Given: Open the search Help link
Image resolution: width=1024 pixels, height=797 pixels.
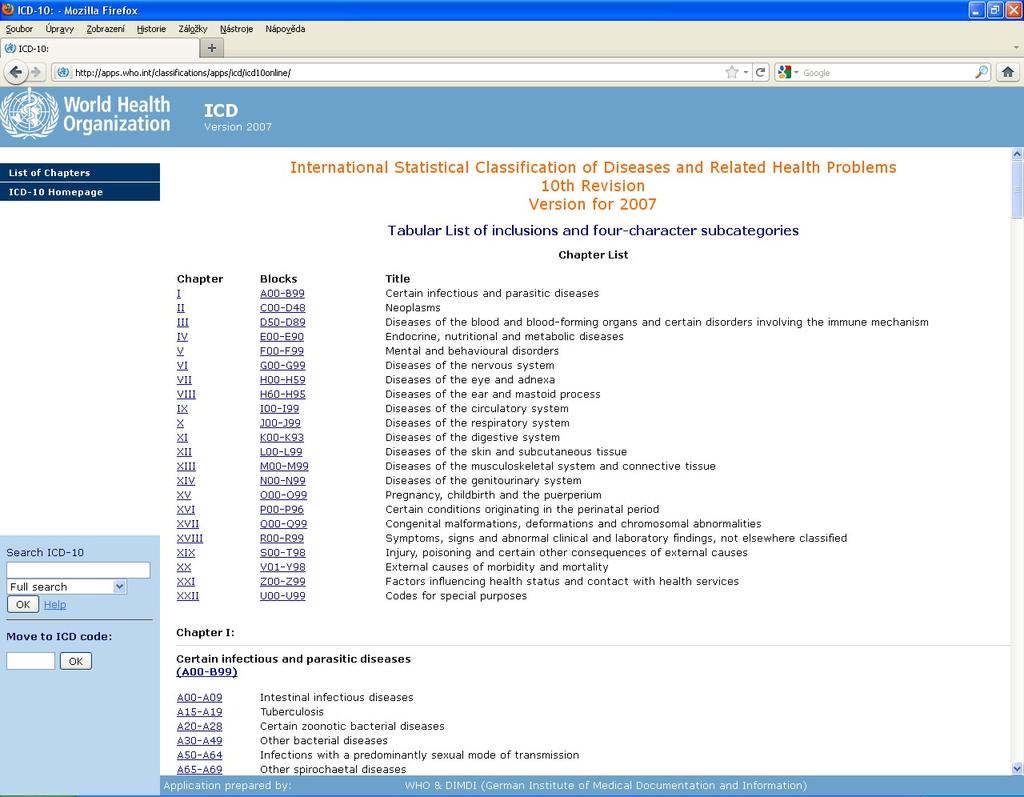Looking at the screenshot, I should 55,604.
